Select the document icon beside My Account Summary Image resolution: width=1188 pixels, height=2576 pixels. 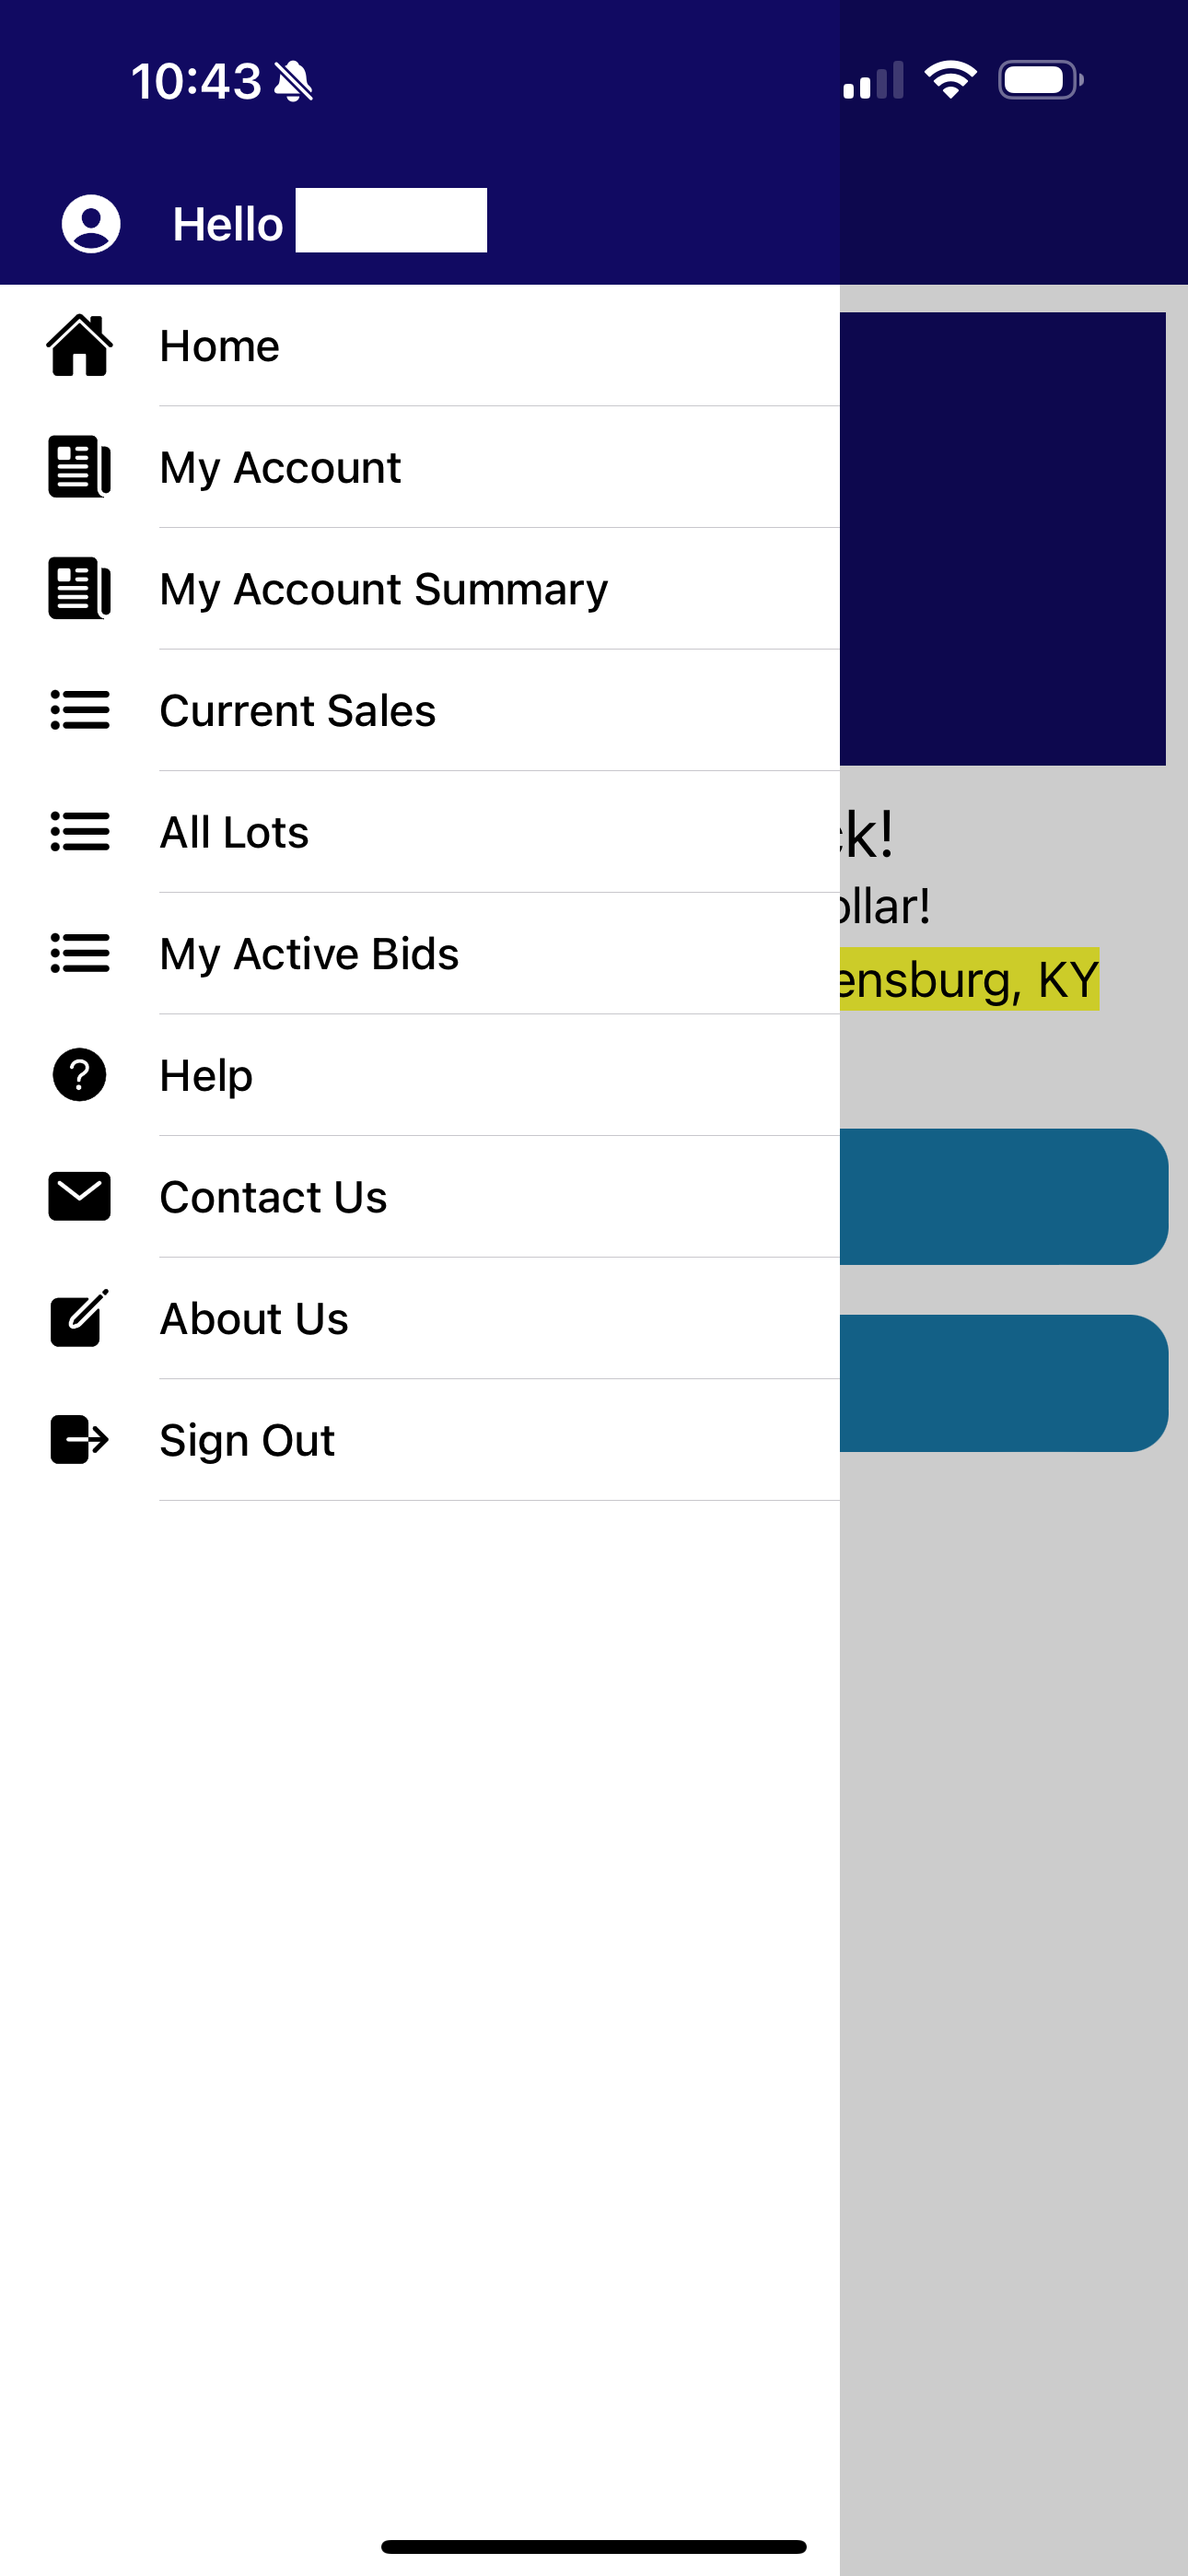79,589
